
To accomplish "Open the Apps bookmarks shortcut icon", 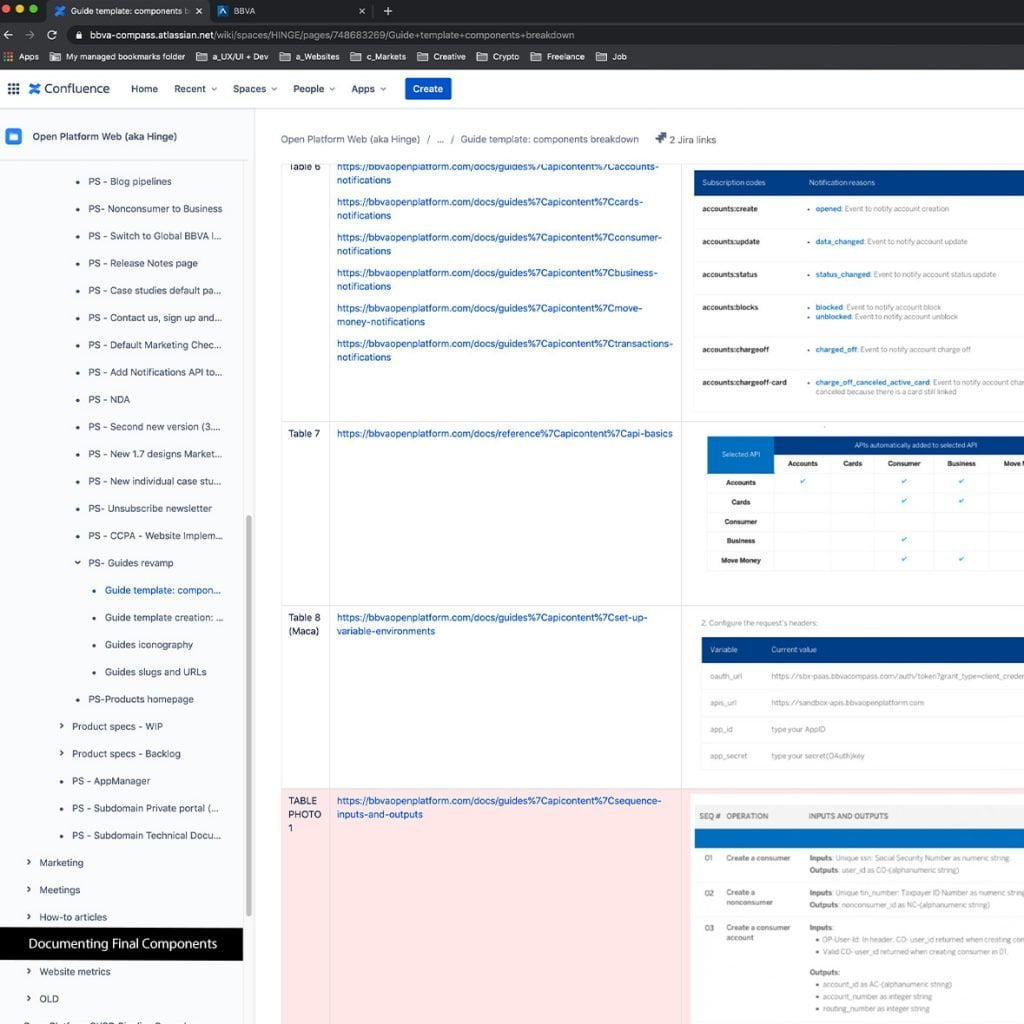I will pyautogui.click(x=9, y=57).
